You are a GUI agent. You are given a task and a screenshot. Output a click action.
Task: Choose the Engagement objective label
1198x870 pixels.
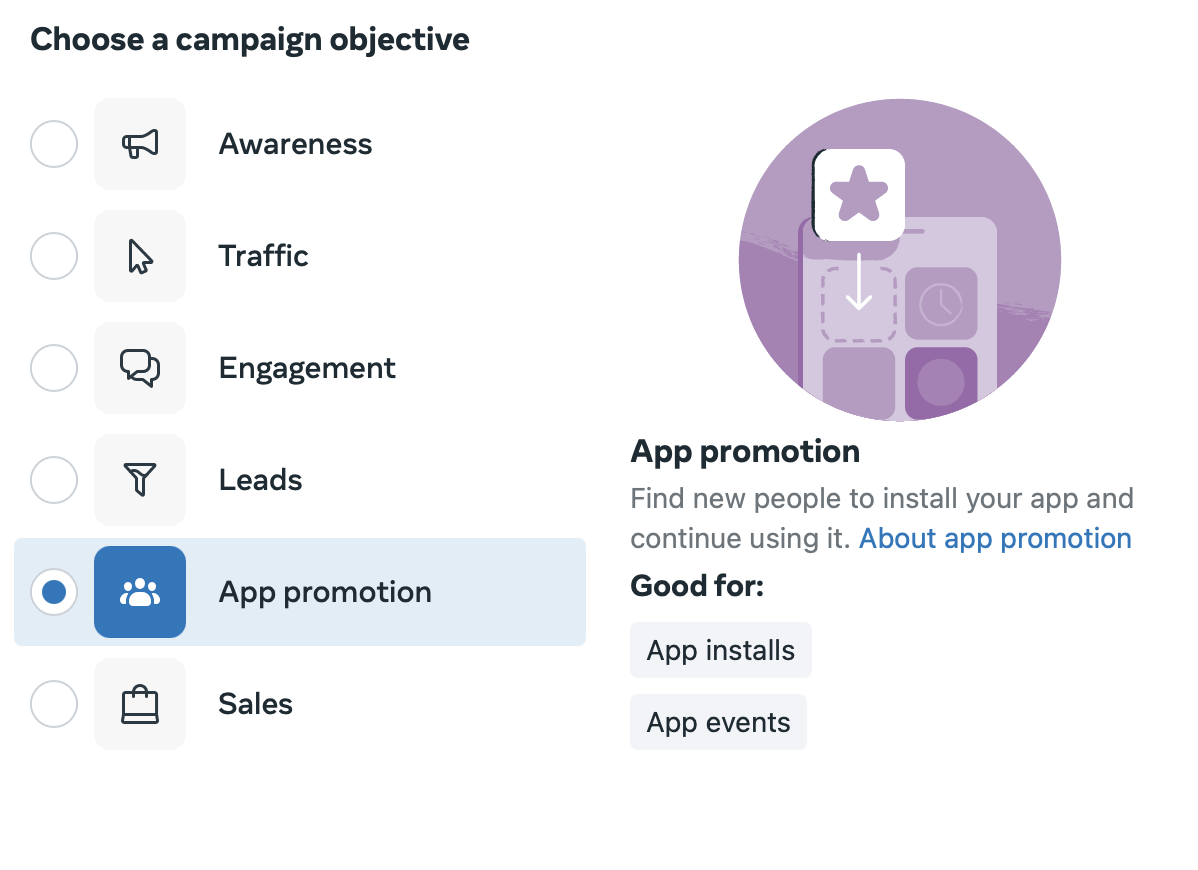click(x=307, y=368)
